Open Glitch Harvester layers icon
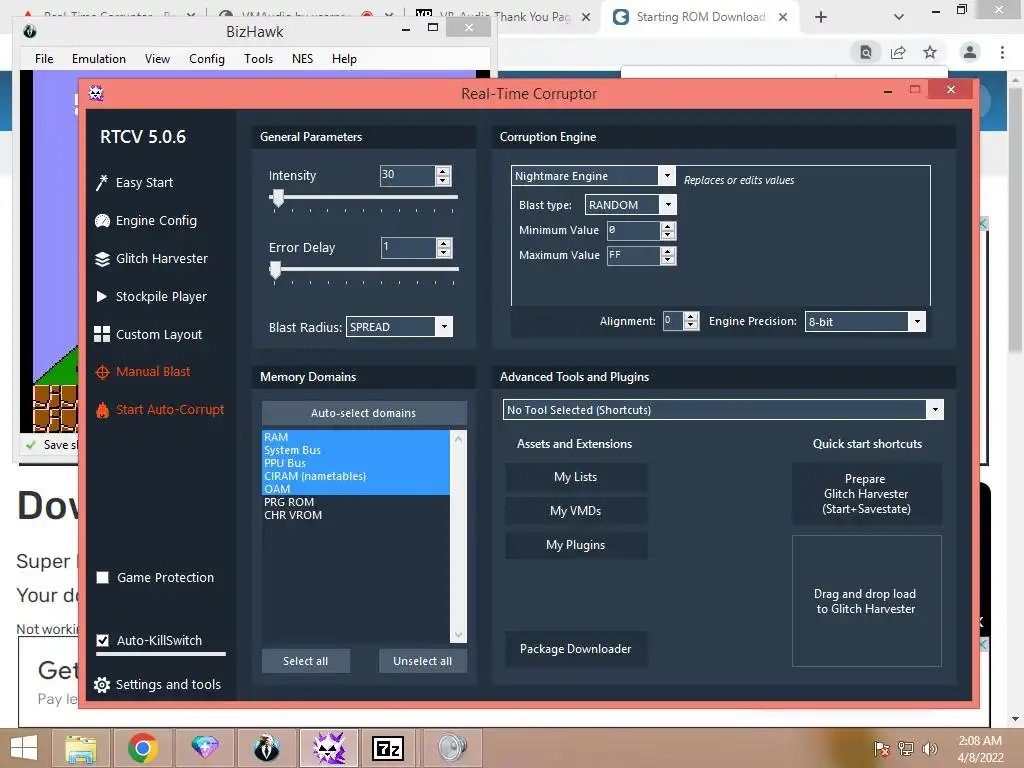Image resolution: width=1024 pixels, height=768 pixels. tap(102, 259)
